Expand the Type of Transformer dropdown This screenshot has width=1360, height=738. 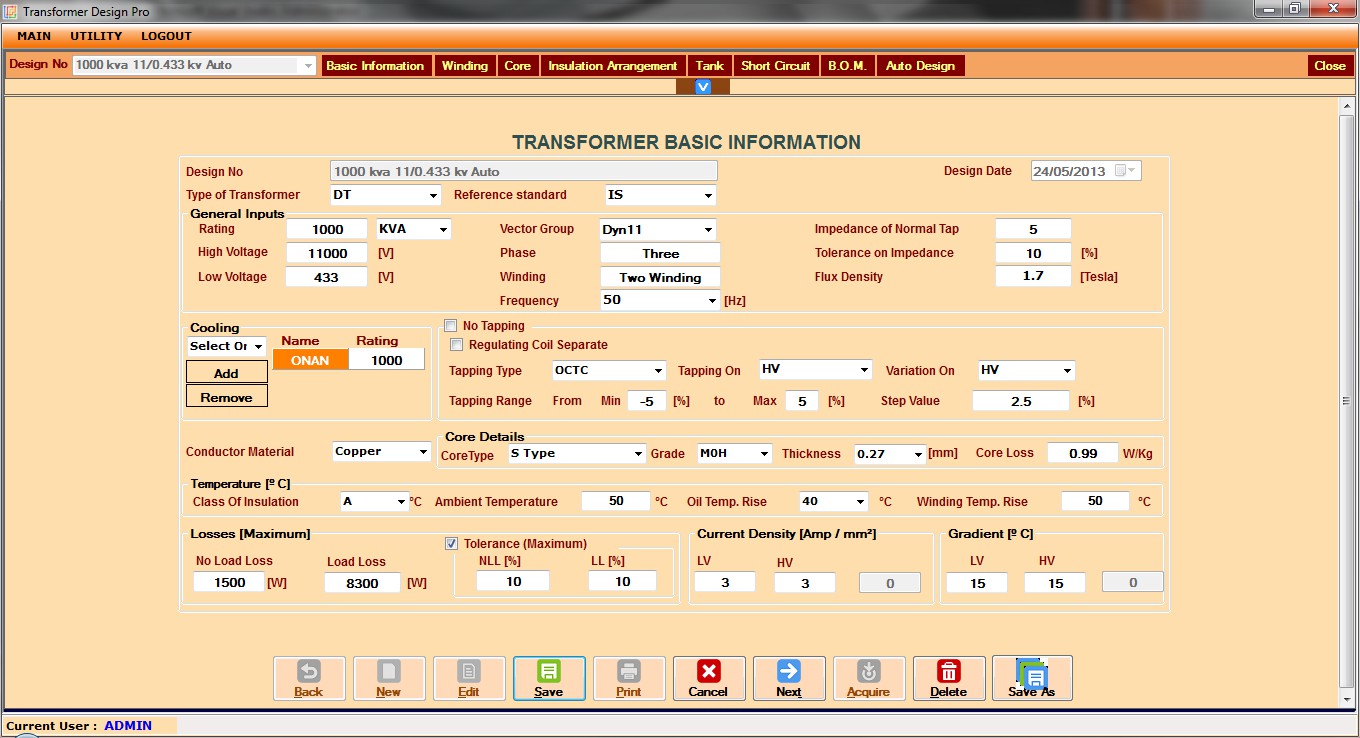pos(434,196)
